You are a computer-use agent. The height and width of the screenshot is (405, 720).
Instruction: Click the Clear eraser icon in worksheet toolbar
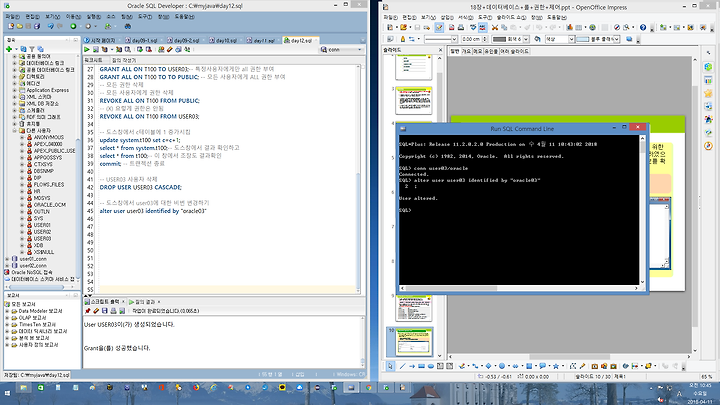170,50
